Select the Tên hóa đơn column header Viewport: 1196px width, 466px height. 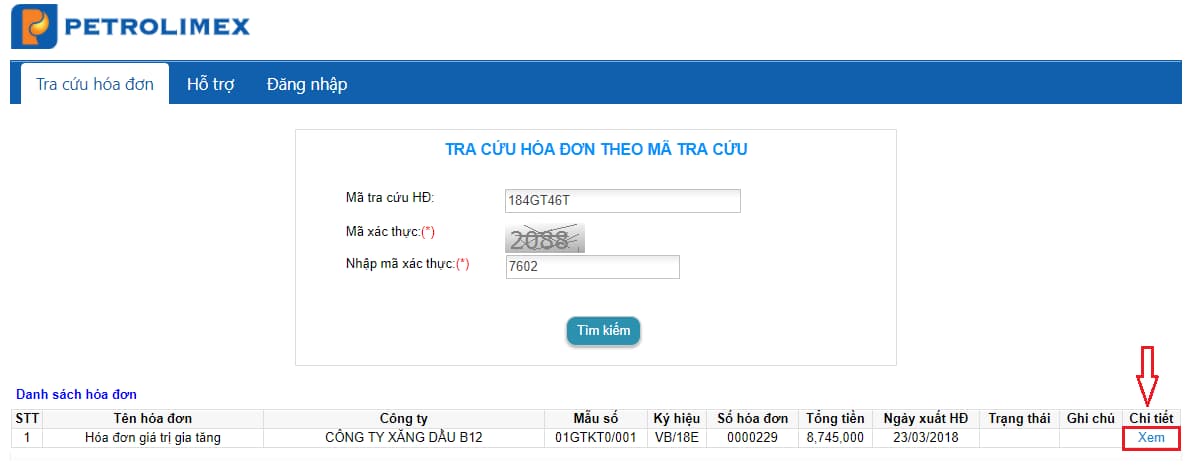click(153, 419)
